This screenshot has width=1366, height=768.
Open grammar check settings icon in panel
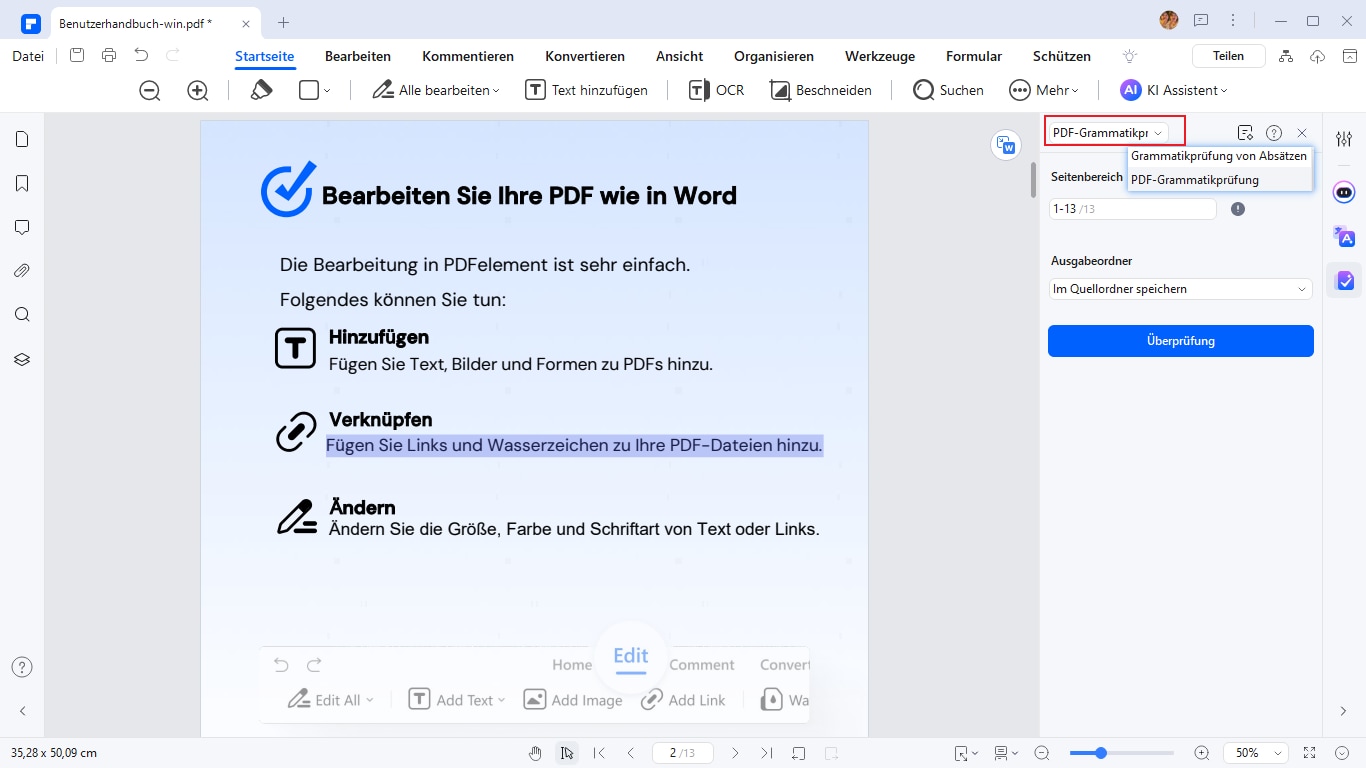tap(1245, 132)
